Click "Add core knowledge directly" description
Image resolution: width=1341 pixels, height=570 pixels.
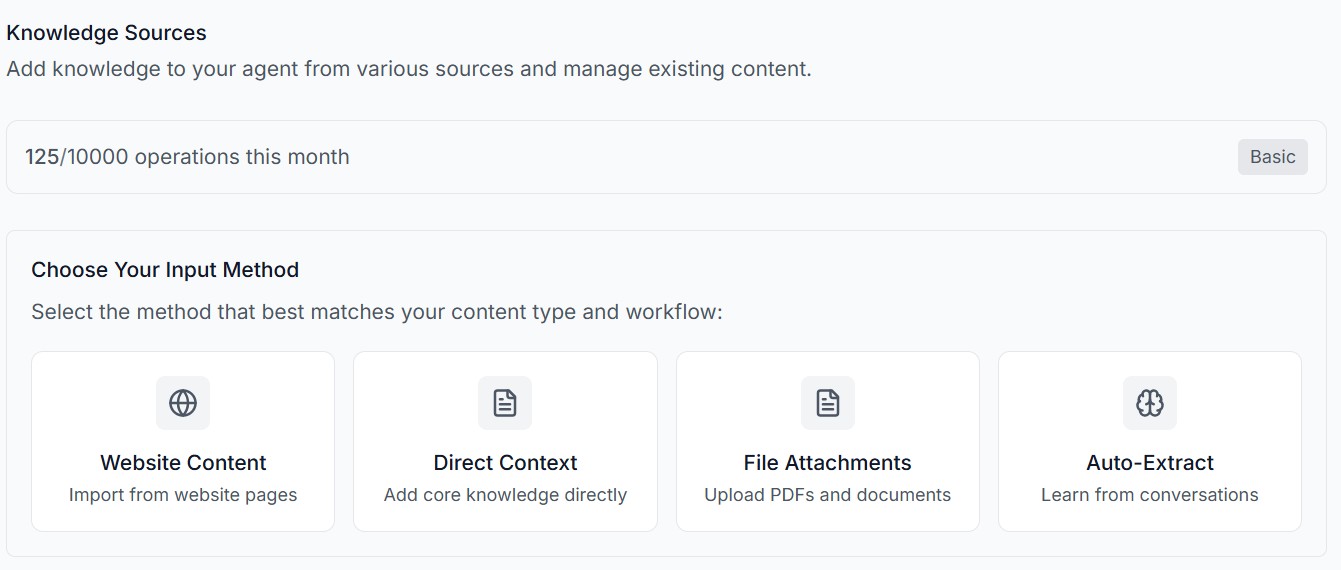[x=505, y=495]
